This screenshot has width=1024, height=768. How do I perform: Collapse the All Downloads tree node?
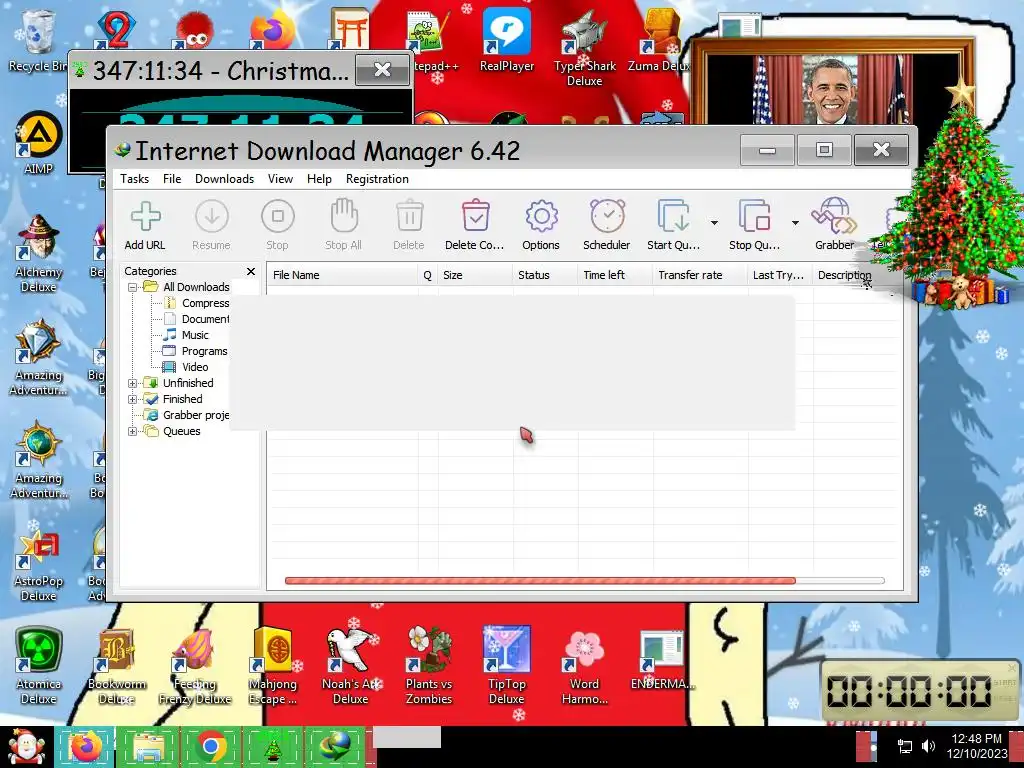[133, 287]
